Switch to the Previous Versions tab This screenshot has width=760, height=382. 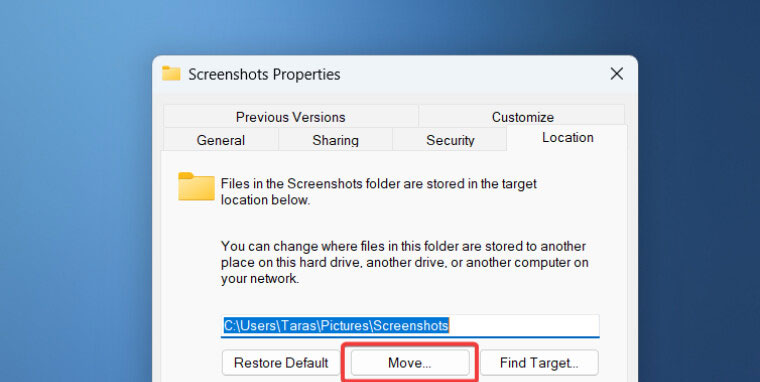point(291,116)
